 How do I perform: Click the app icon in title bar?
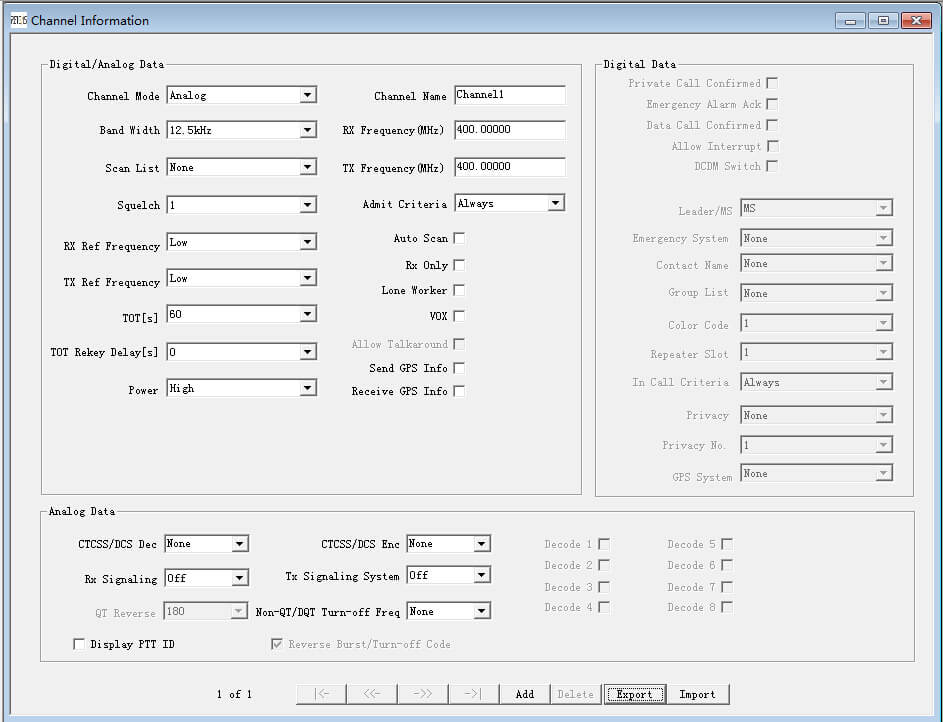(x=18, y=20)
